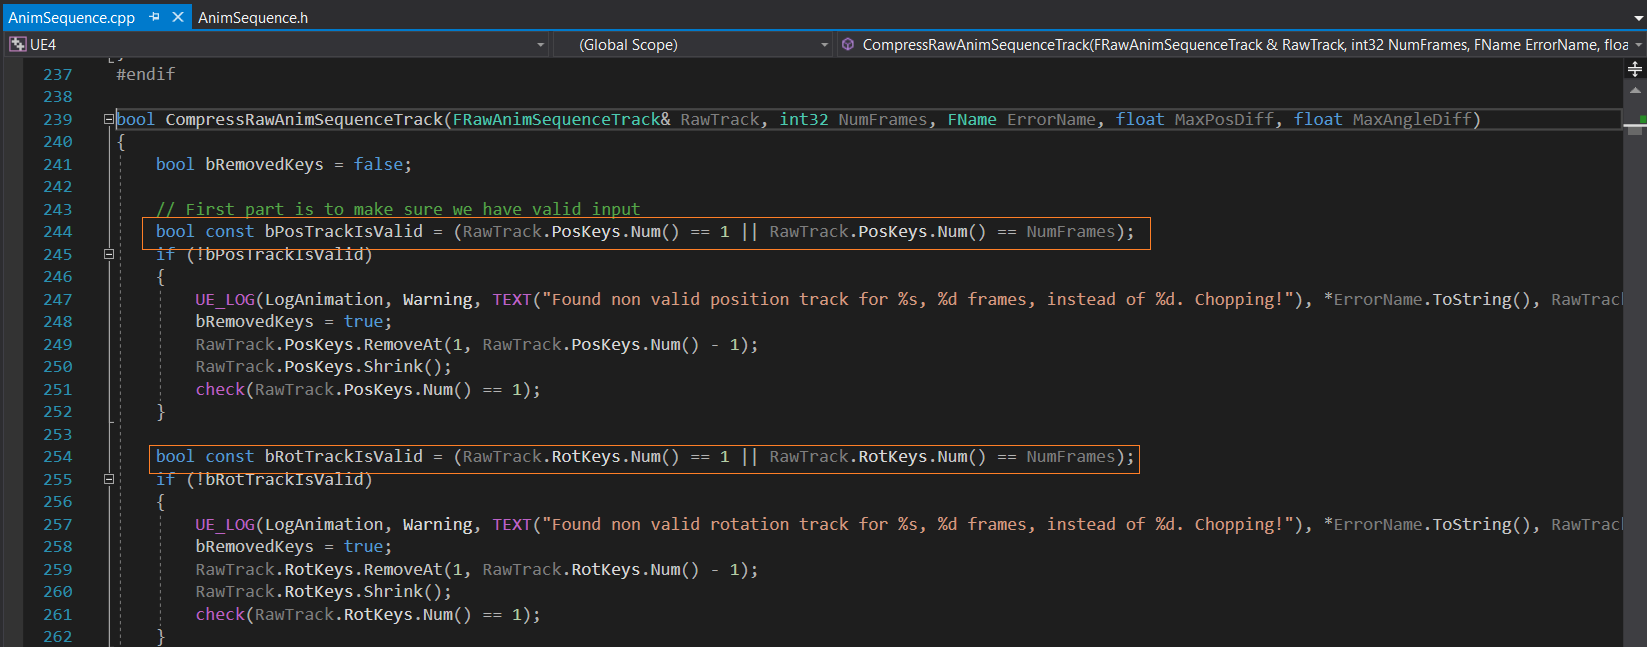Click the FRawAnimSequenceTrack& parameter type
Screen dimensions: 1647x647
point(561,119)
